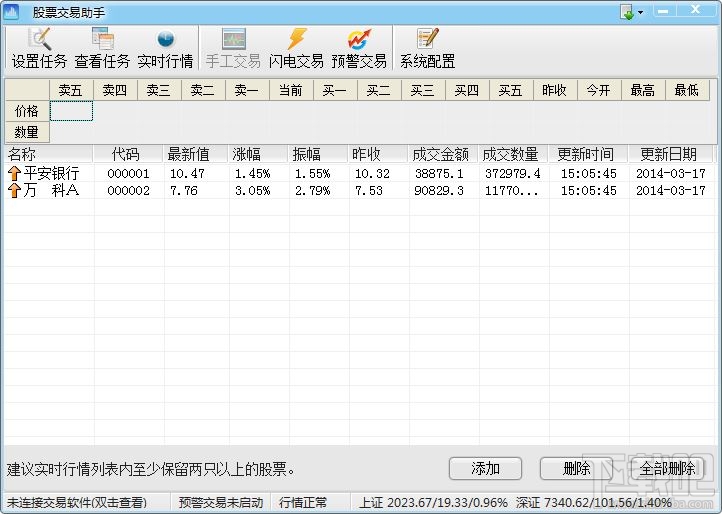This screenshot has height=514, width=722.
Task: Close the 股票交易助手 window
Action: [695, 11]
